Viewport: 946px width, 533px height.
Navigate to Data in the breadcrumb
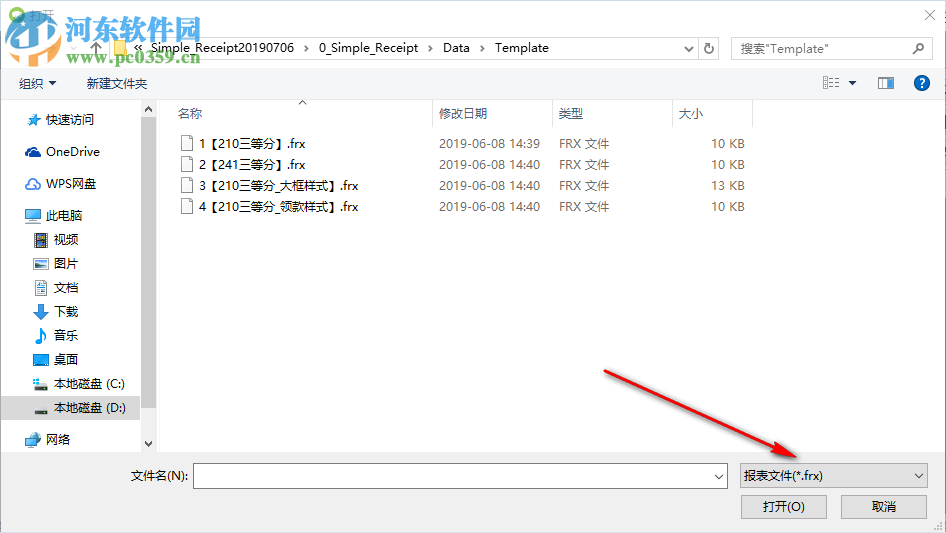(x=456, y=48)
